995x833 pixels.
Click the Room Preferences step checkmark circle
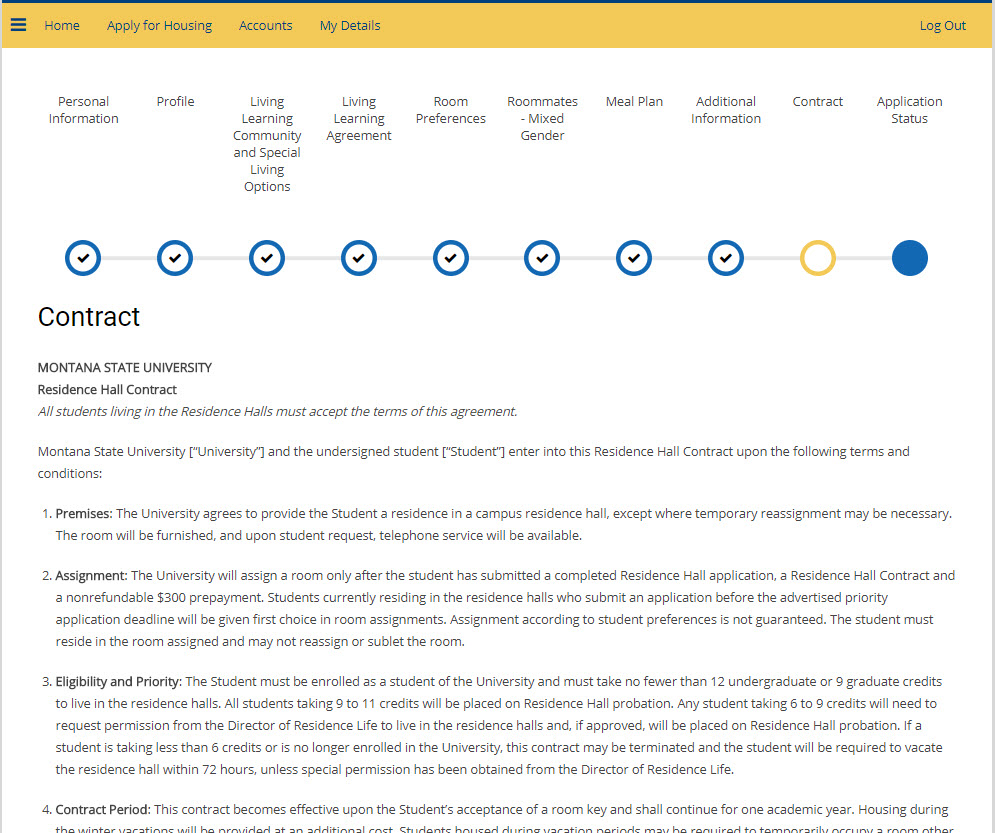point(451,258)
